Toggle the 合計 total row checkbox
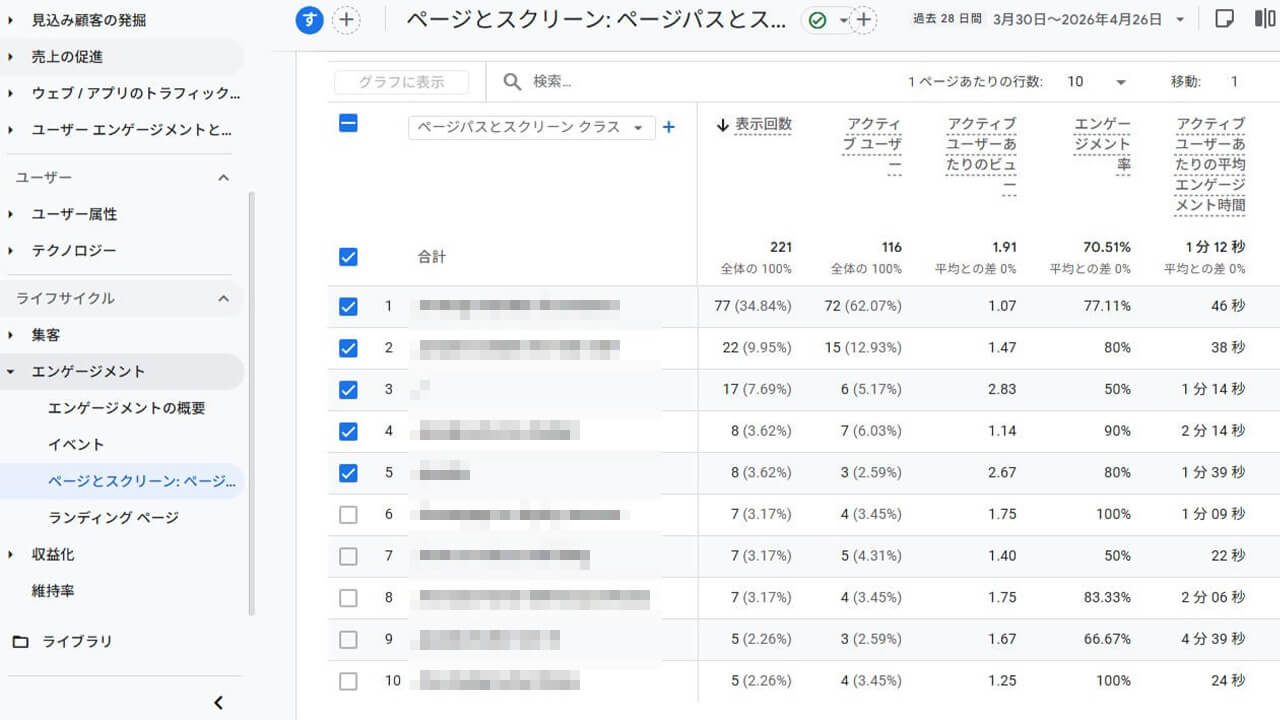 pyautogui.click(x=348, y=257)
